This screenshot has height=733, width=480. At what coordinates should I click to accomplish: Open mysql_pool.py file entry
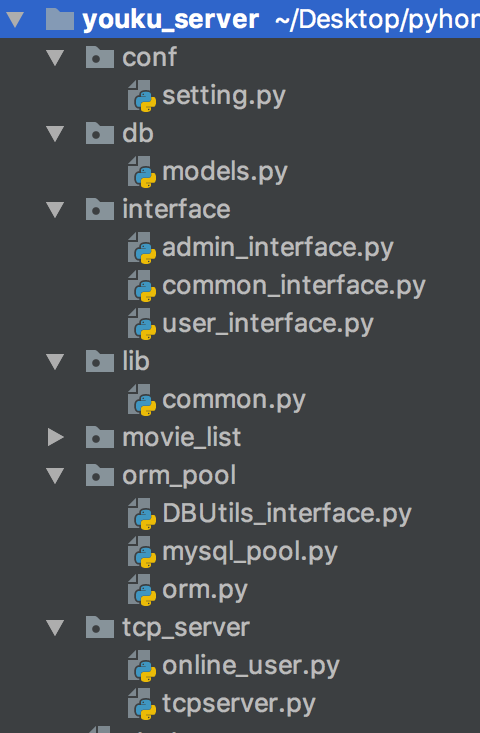(250, 552)
